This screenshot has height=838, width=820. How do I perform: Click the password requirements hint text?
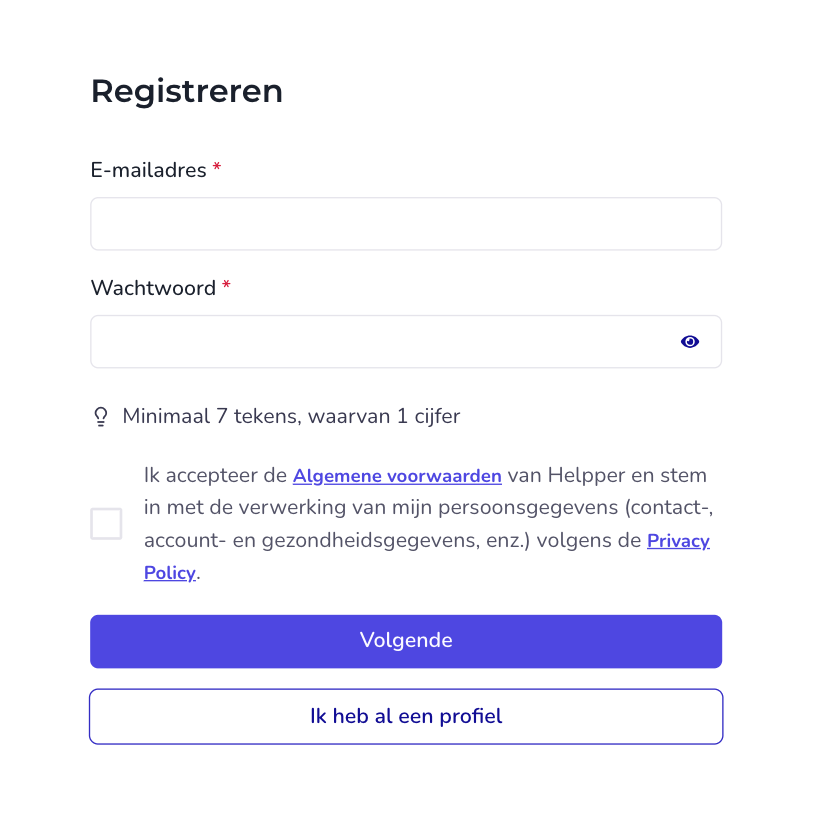point(291,416)
